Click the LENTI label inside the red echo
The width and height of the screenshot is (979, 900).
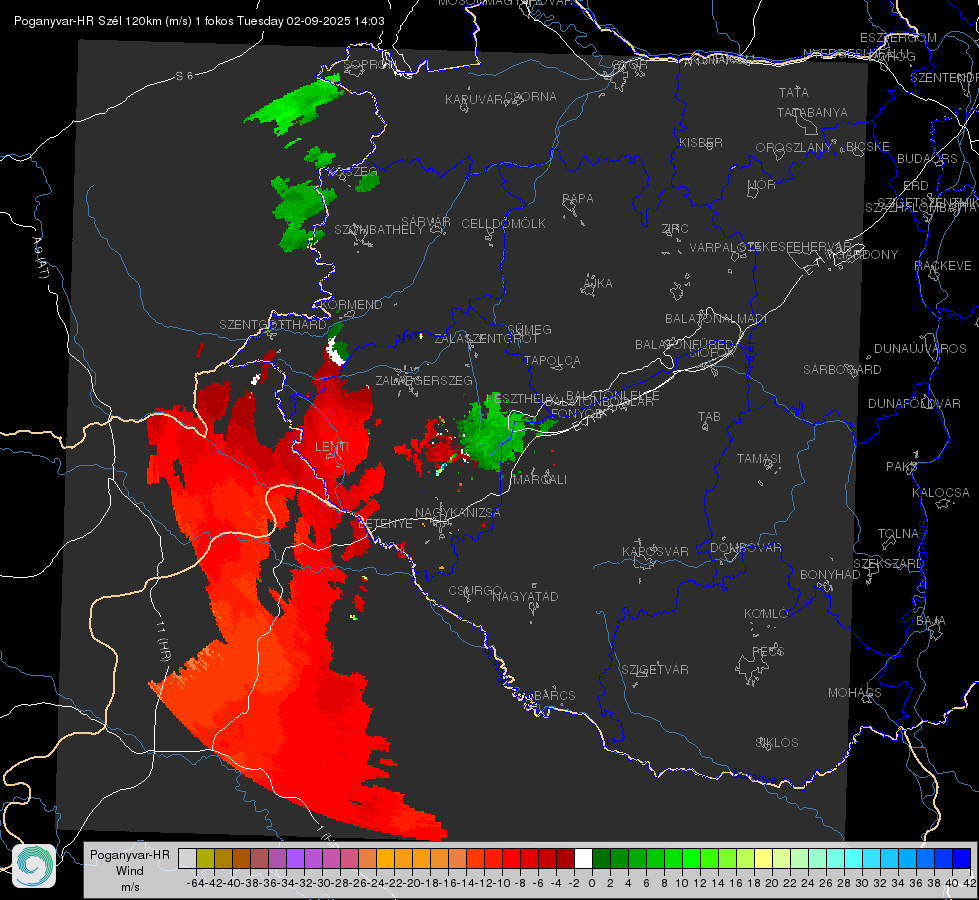tap(332, 447)
